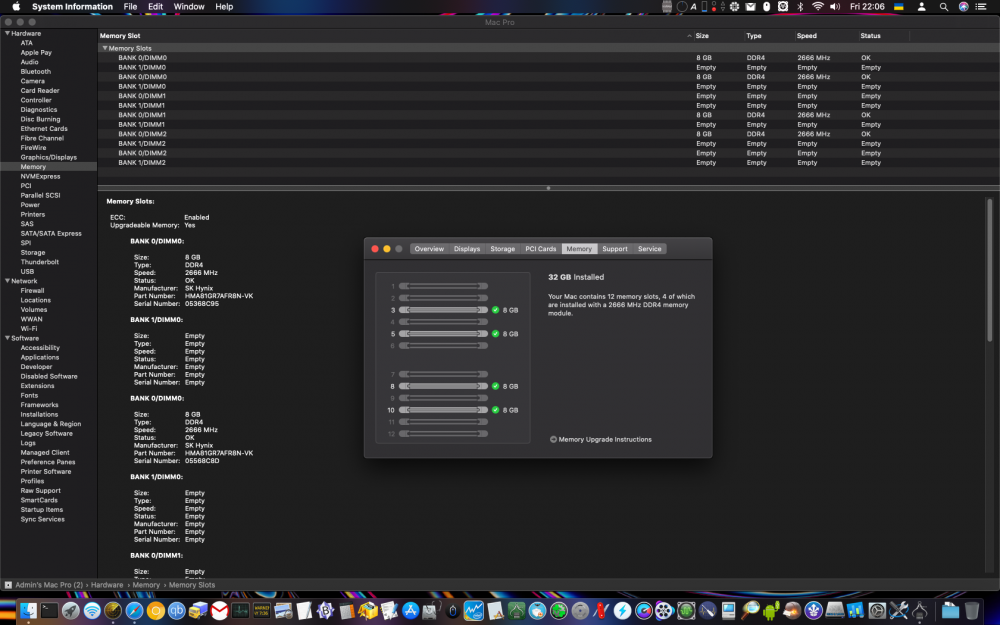Collapse the Memory Slots disclosure triangle

(x=105, y=48)
